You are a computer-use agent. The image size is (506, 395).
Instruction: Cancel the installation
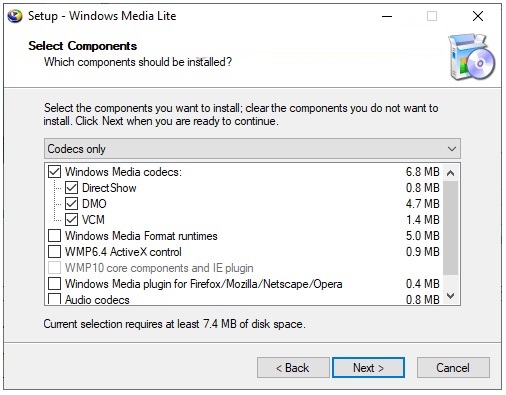pos(453,368)
